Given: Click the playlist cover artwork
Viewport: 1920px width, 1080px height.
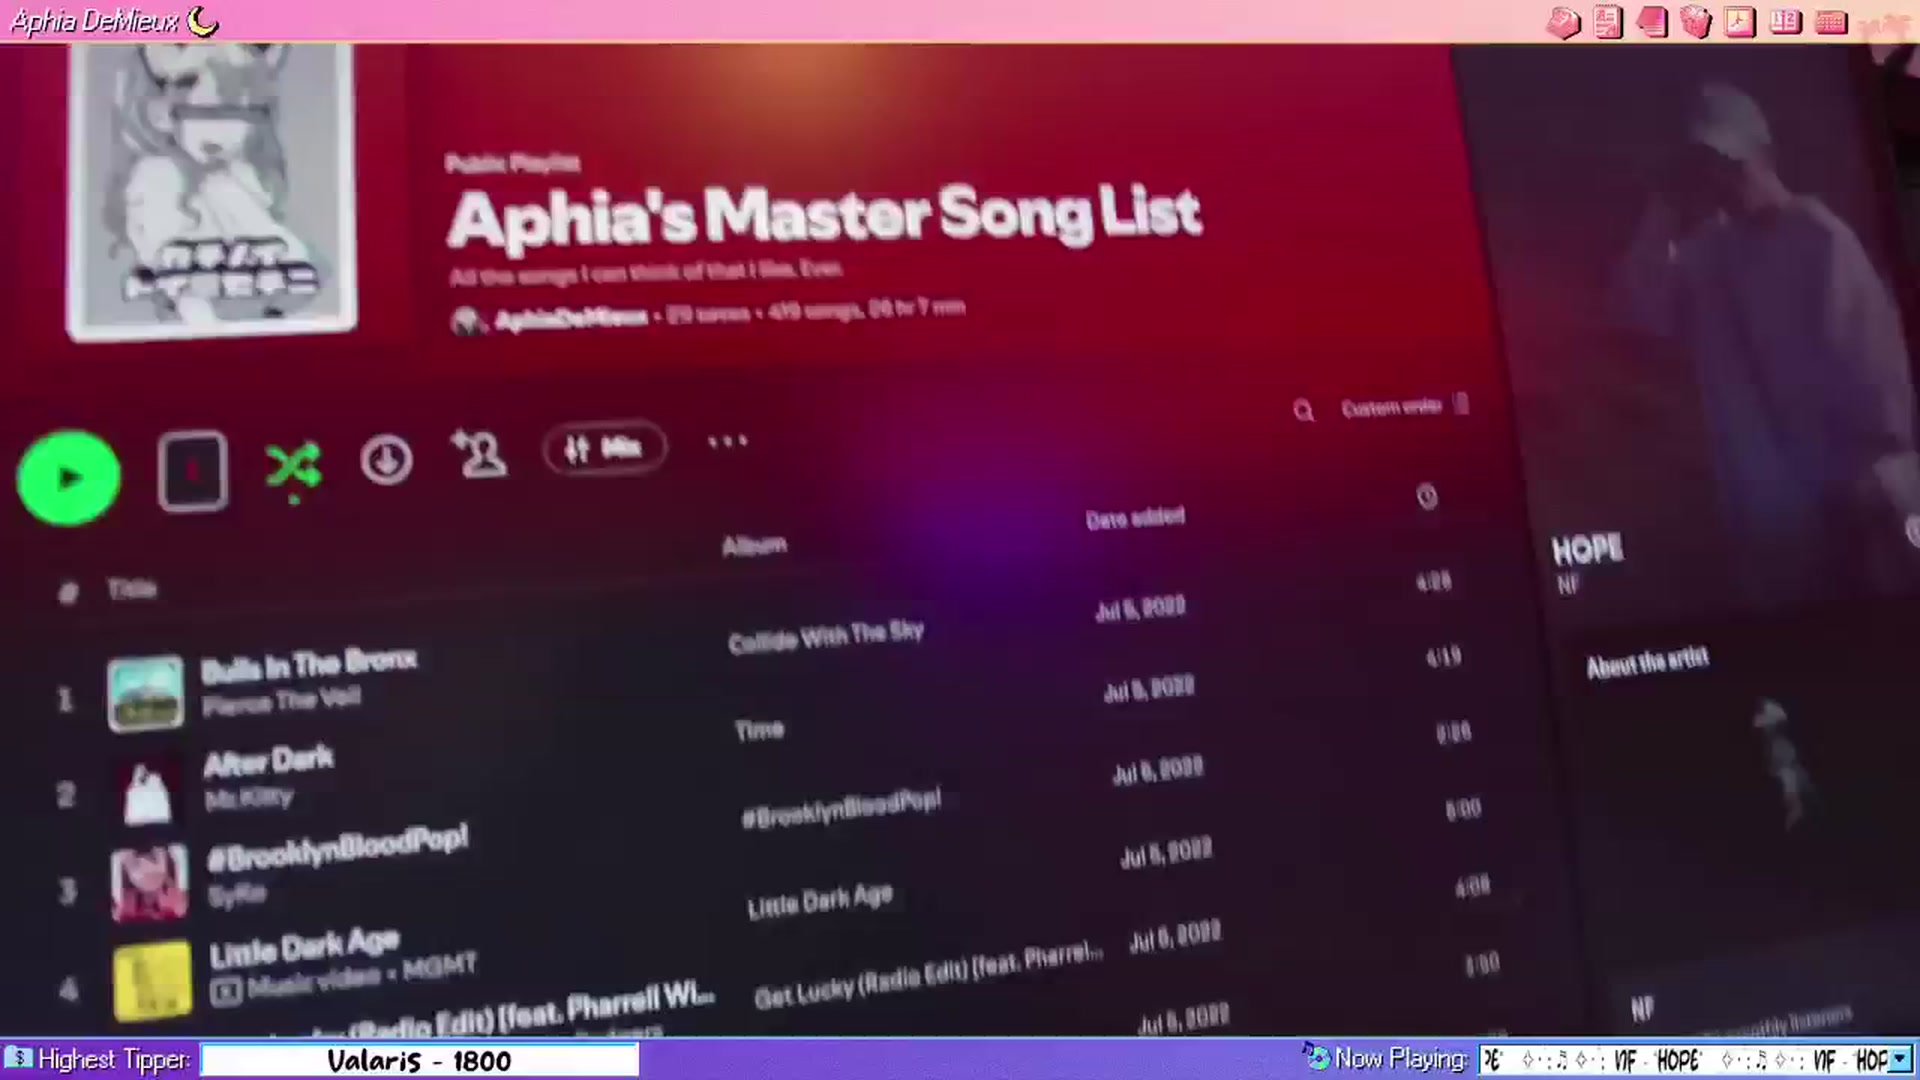Looking at the screenshot, I should (x=210, y=190).
